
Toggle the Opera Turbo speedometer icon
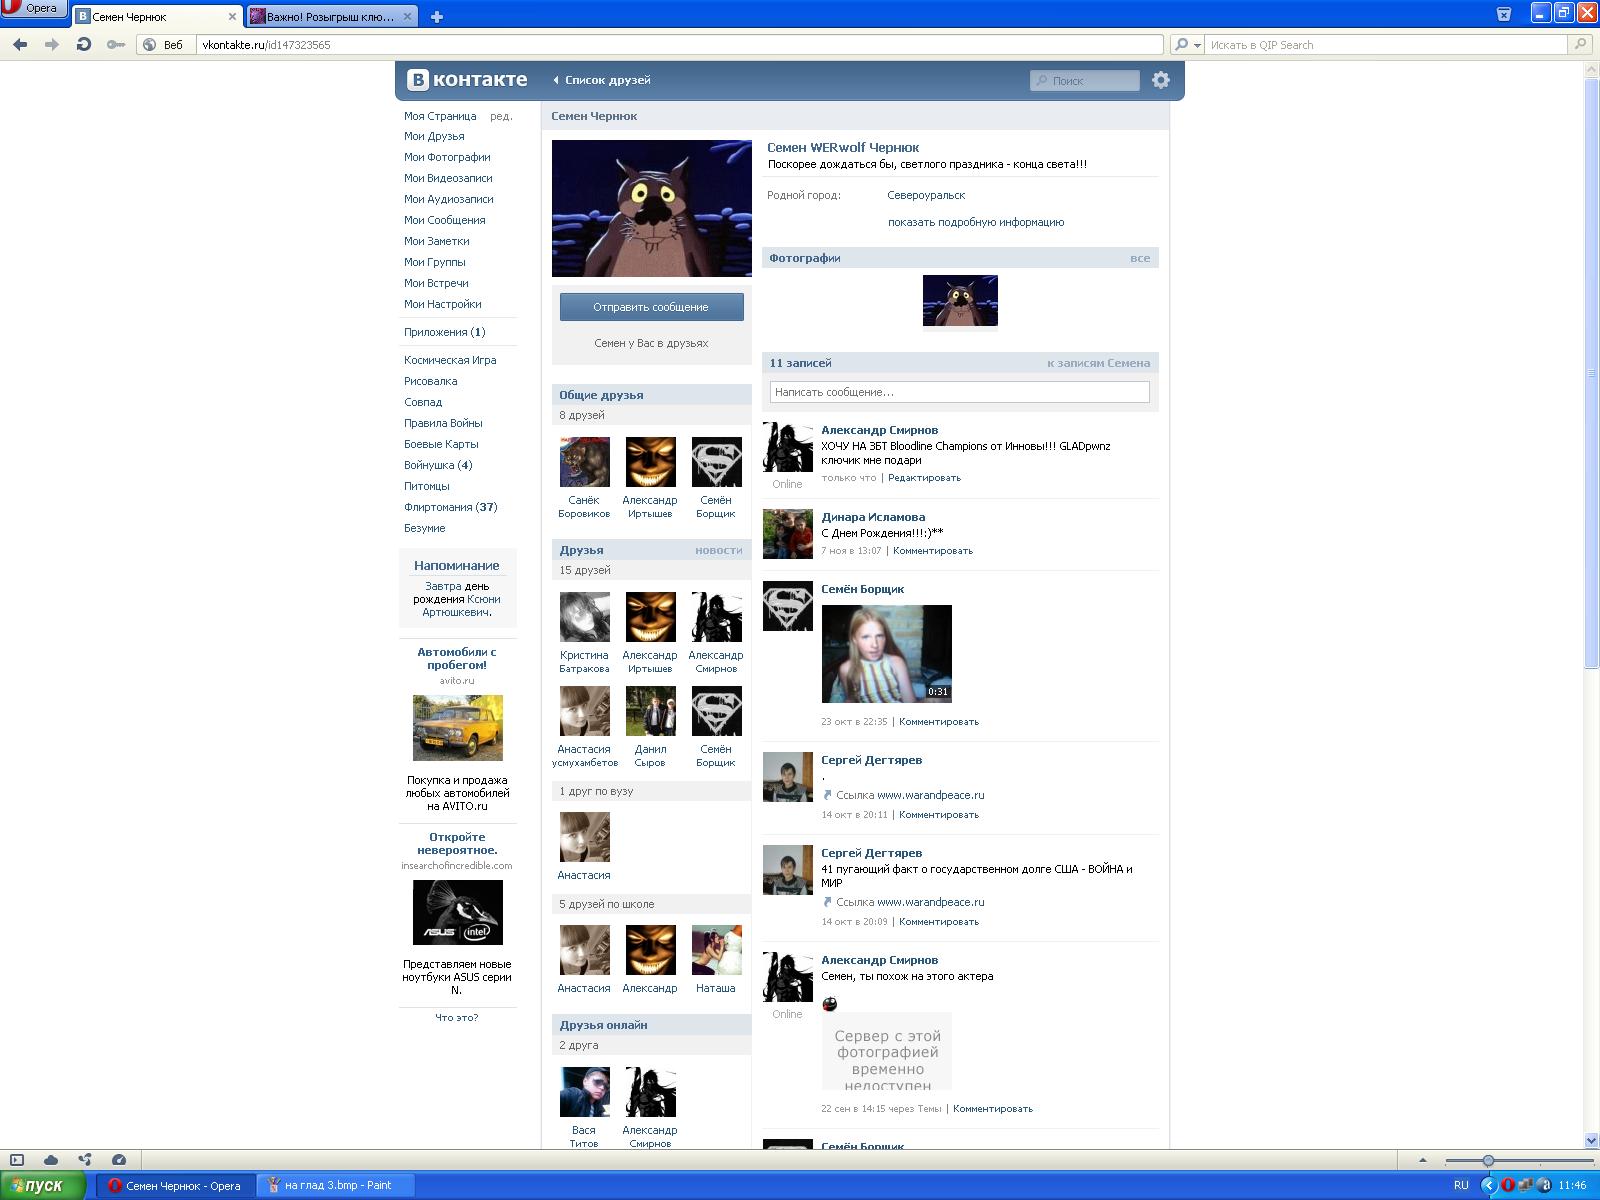(119, 1160)
